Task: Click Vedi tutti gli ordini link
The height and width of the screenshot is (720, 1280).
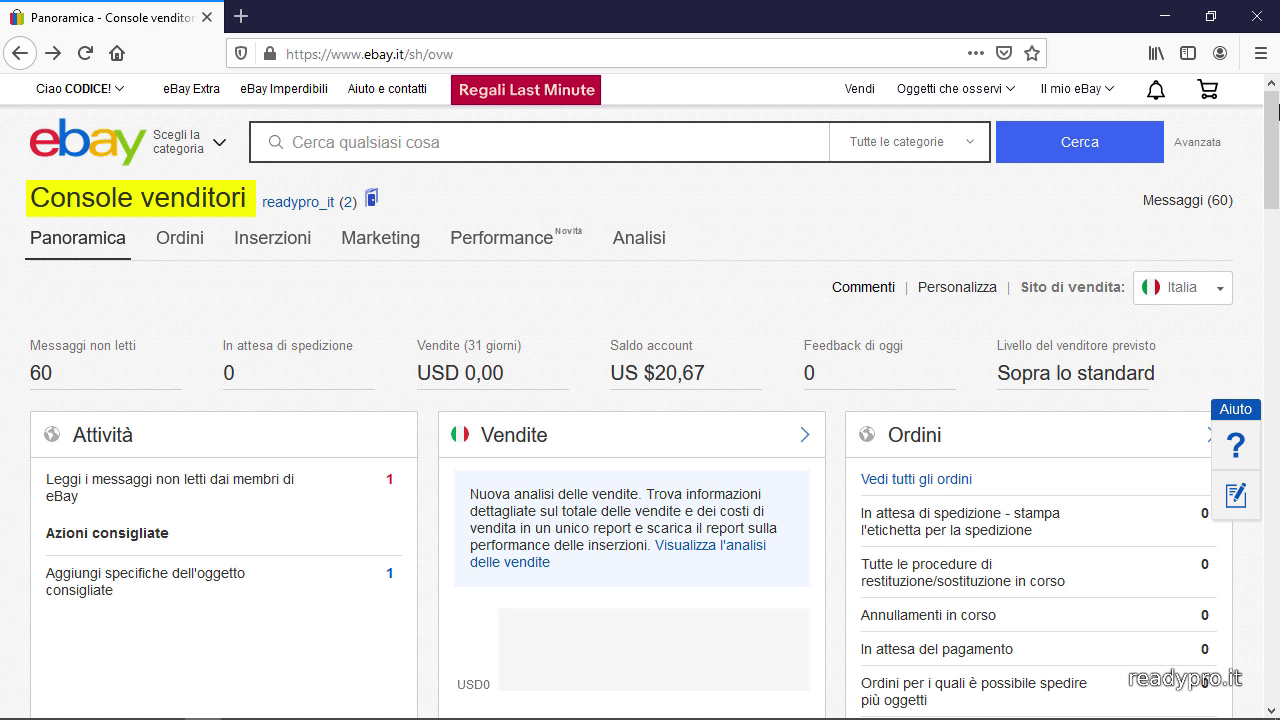Action: click(916, 479)
